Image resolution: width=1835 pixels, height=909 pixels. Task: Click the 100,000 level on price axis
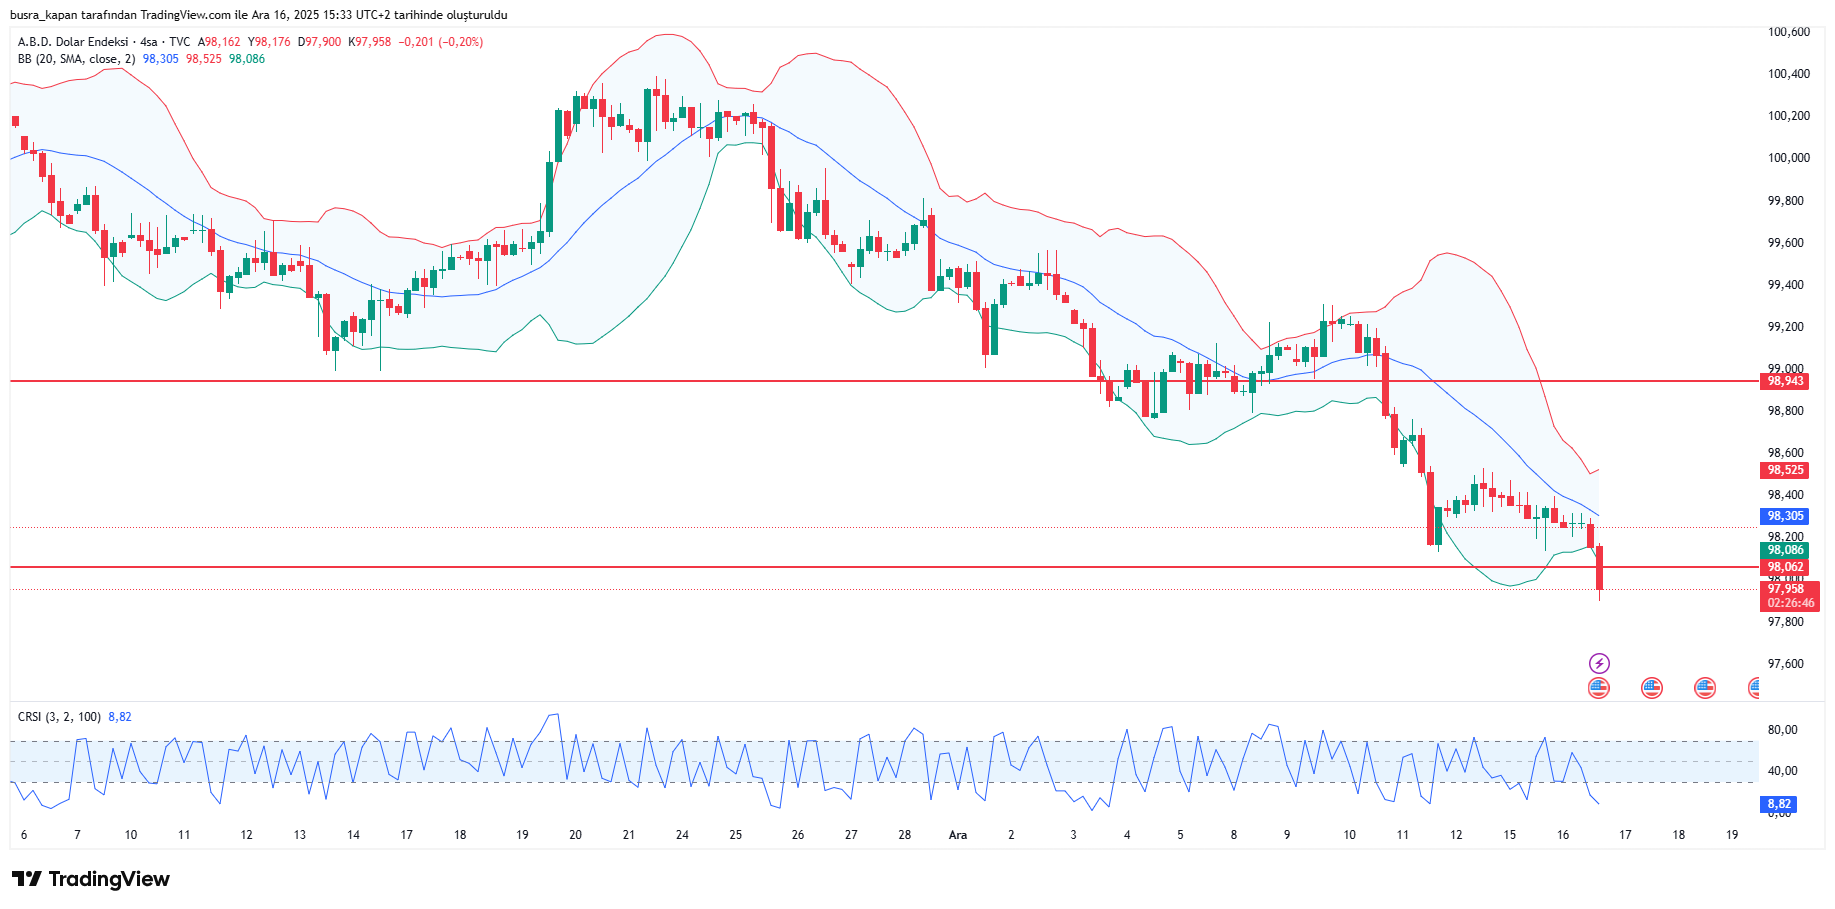(x=1788, y=158)
